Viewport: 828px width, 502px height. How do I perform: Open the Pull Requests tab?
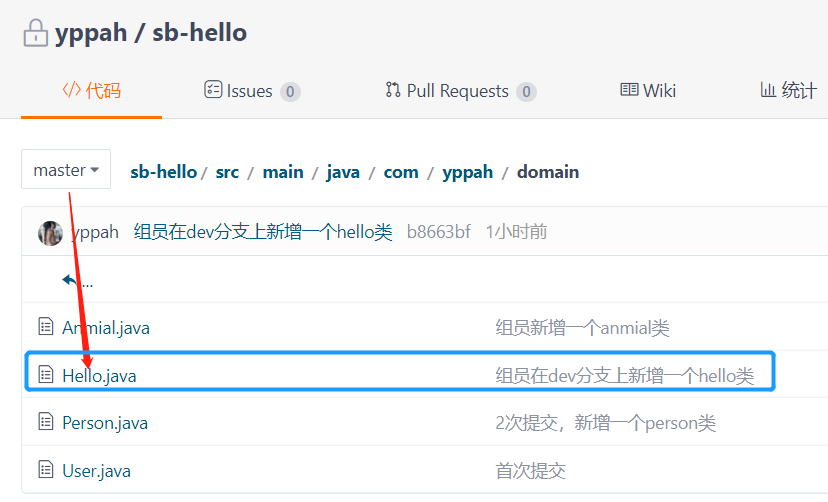coord(460,91)
